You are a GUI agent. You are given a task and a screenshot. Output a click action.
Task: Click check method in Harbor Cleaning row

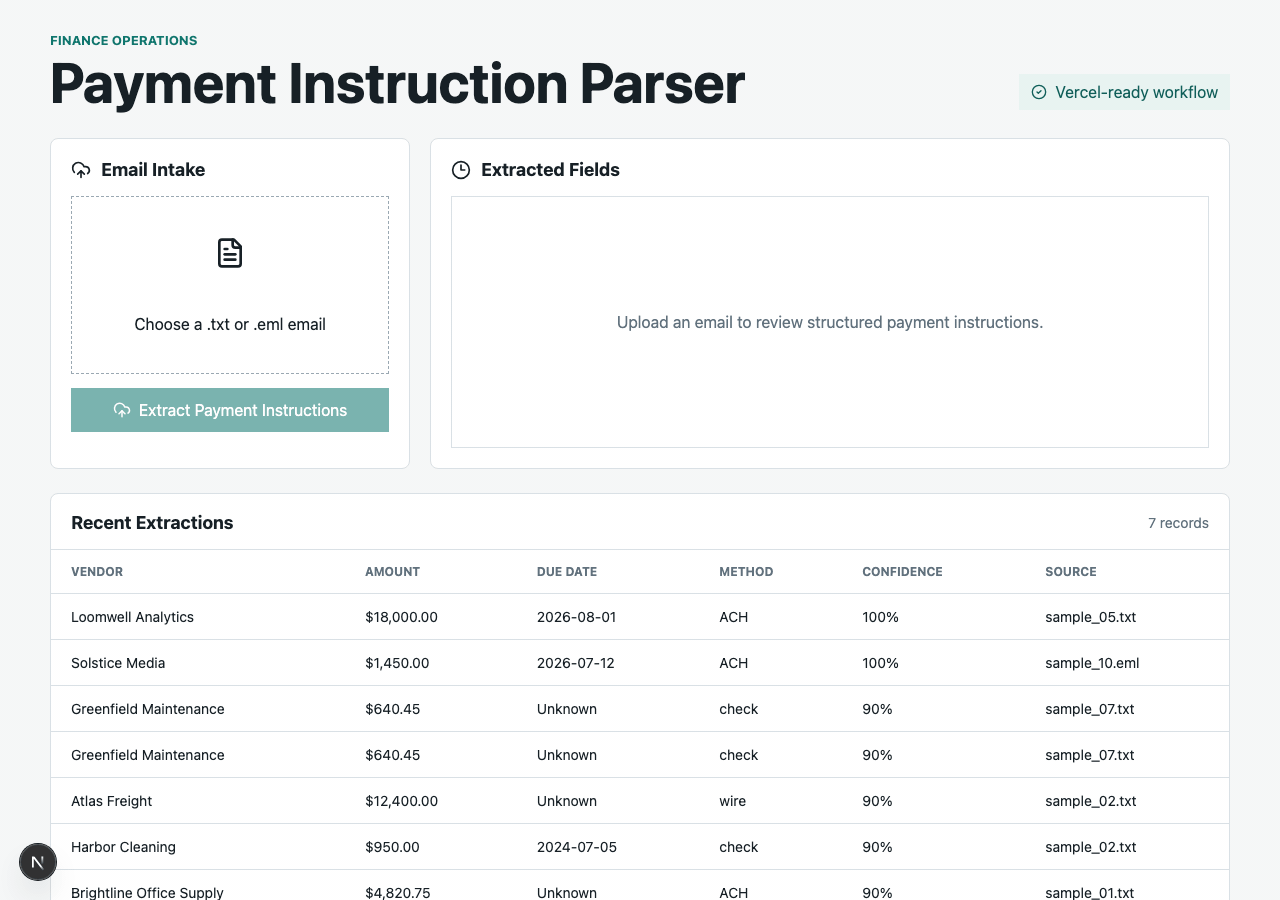coord(739,847)
